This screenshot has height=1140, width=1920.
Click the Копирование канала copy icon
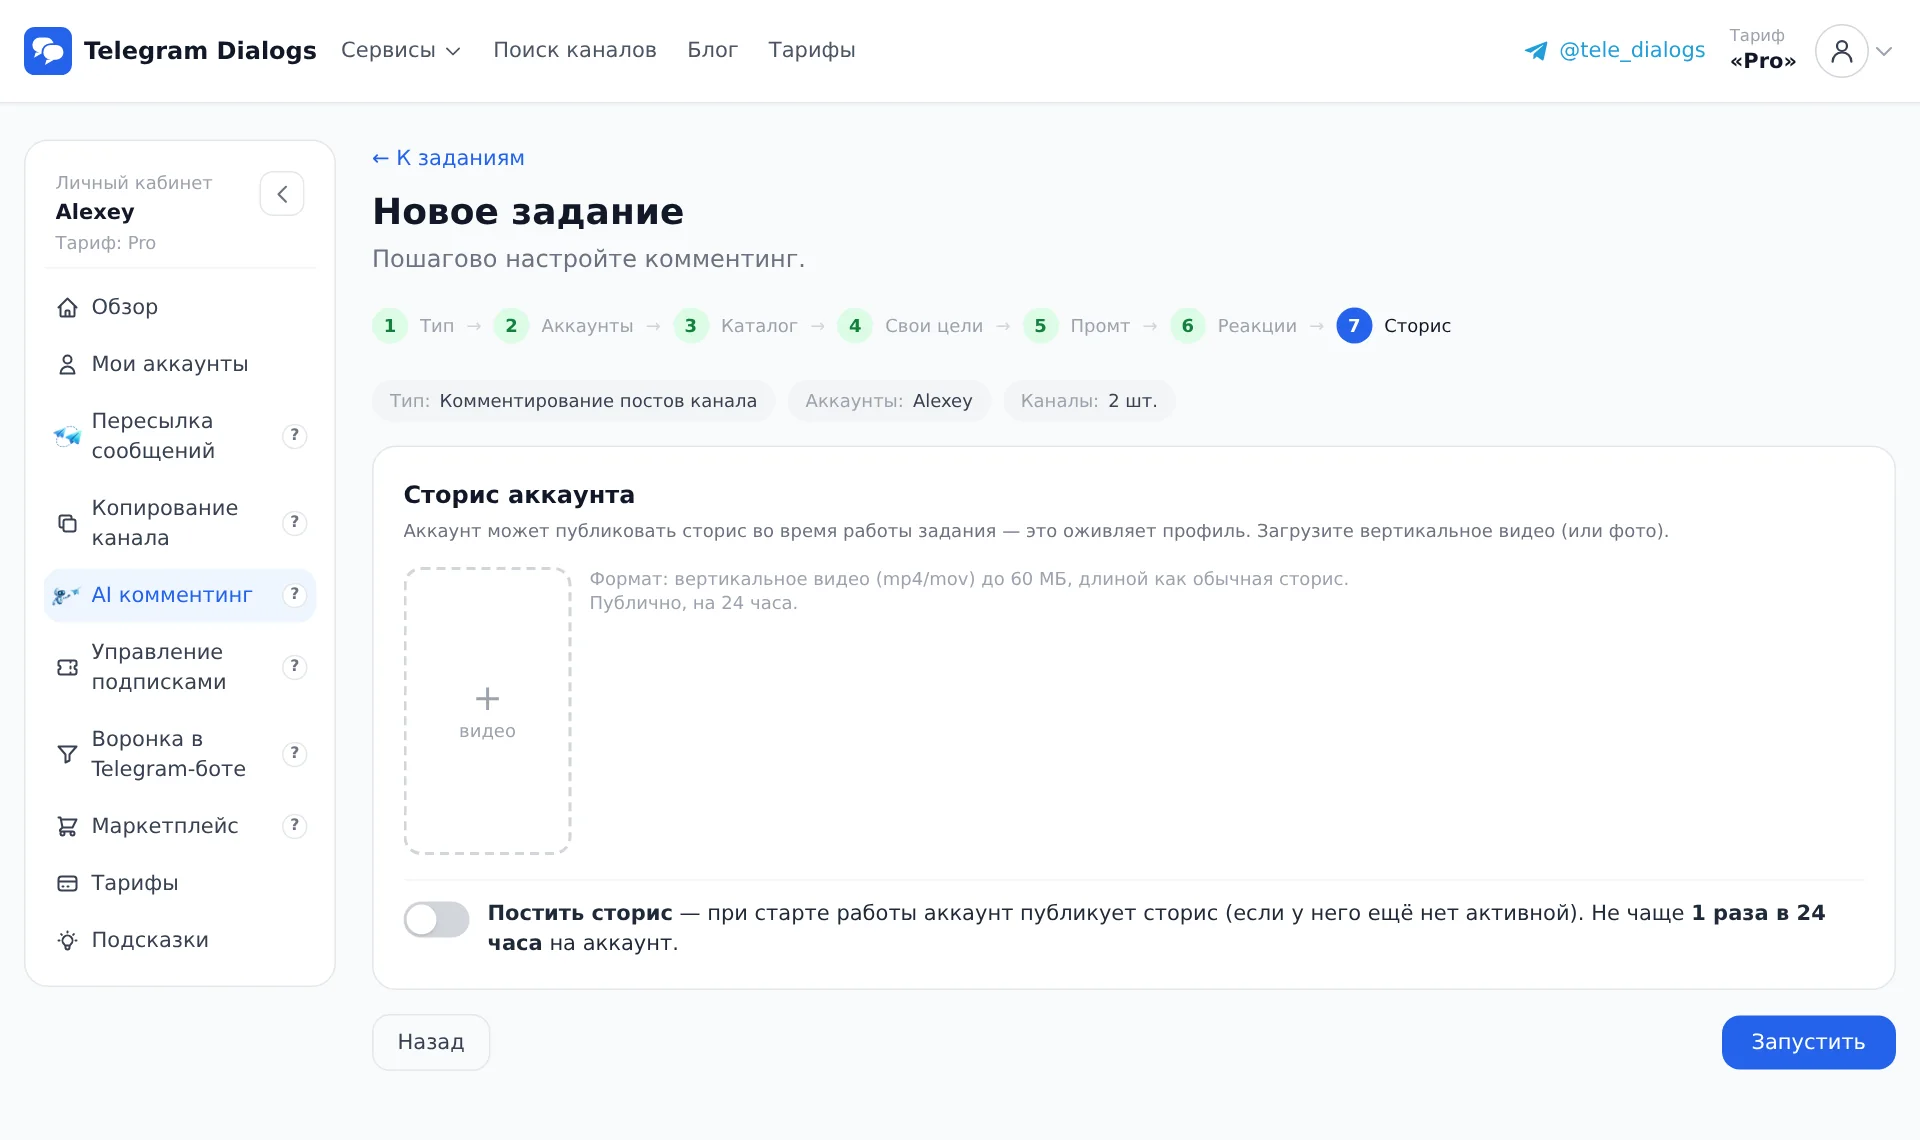(67, 523)
